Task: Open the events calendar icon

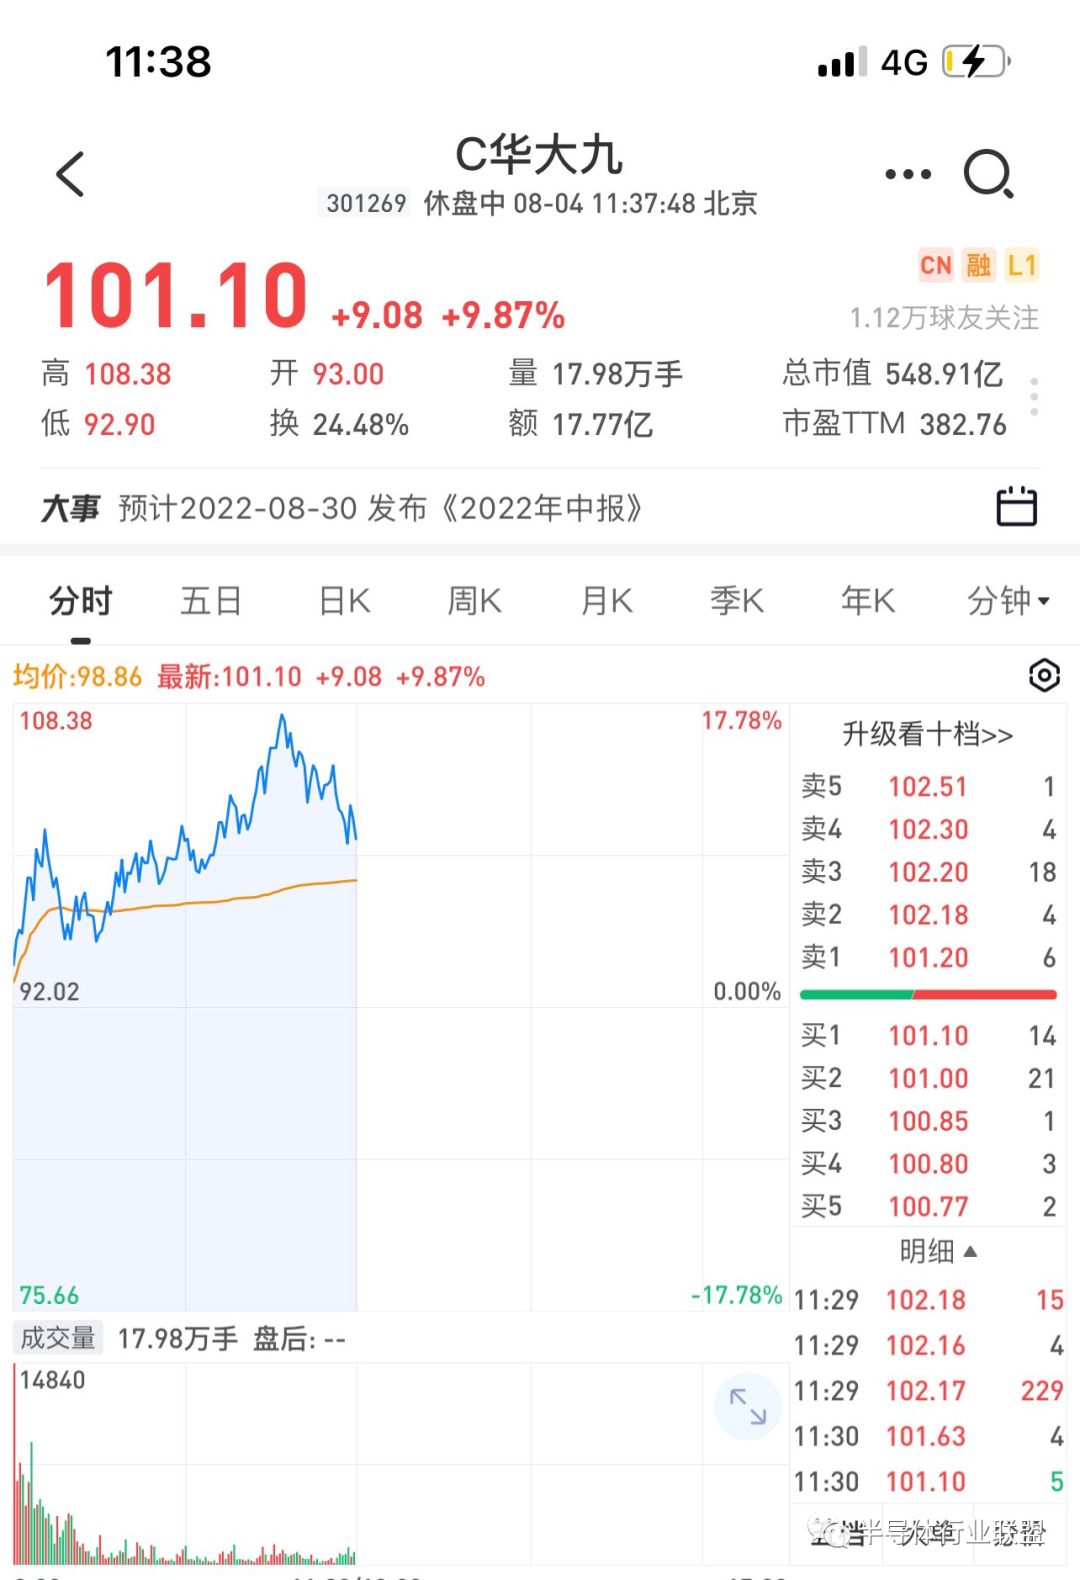Action: pos(1017,507)
